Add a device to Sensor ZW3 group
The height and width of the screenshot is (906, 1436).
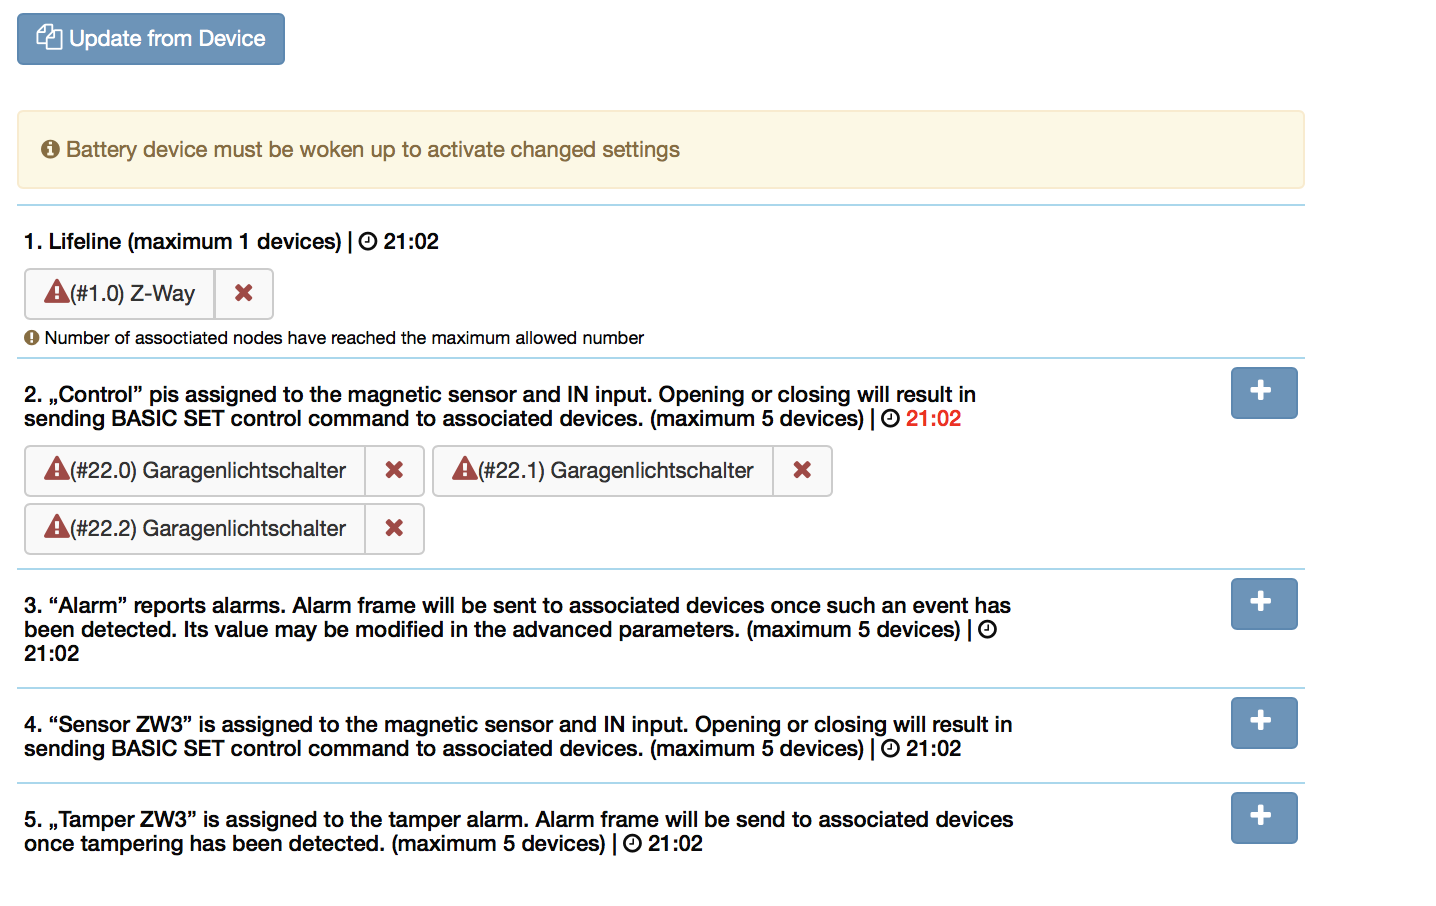[1263, 722]
